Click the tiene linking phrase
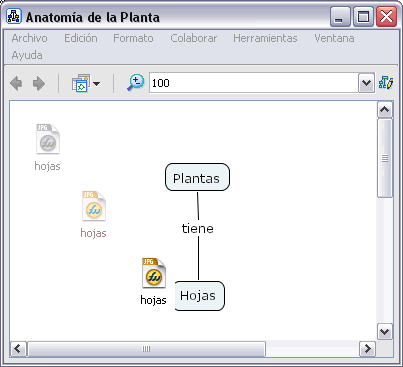This screenshot has width=403, height=367. [x=197, y=229]
